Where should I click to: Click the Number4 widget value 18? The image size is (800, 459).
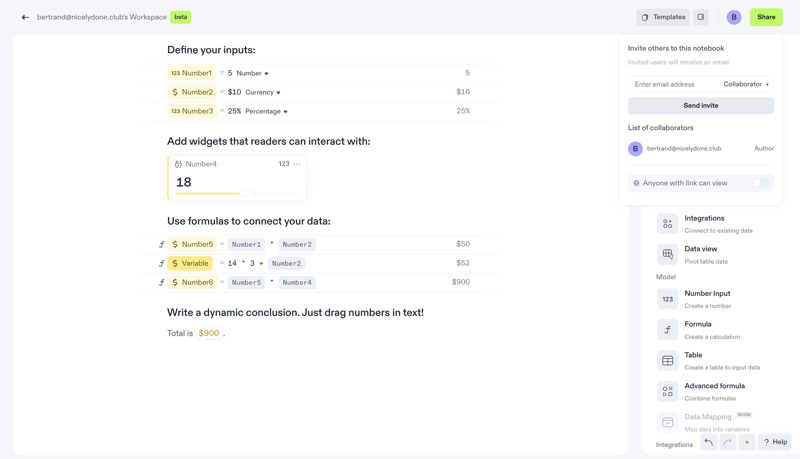pyautogui.click(x=184, y=182)
